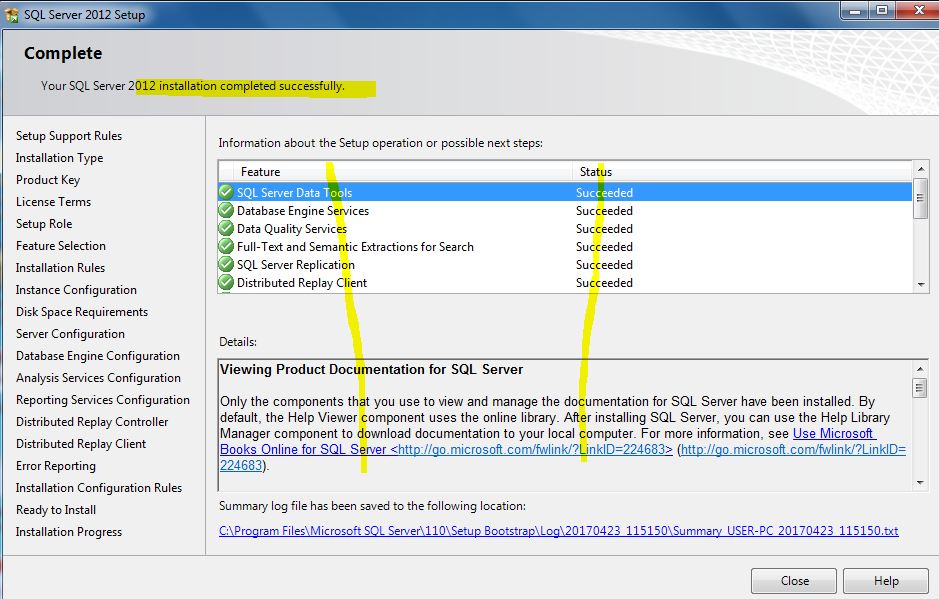Click Setup Support Rules step
Screen dimensions: 939x599
pyautogui.click(x=69, y=136)
